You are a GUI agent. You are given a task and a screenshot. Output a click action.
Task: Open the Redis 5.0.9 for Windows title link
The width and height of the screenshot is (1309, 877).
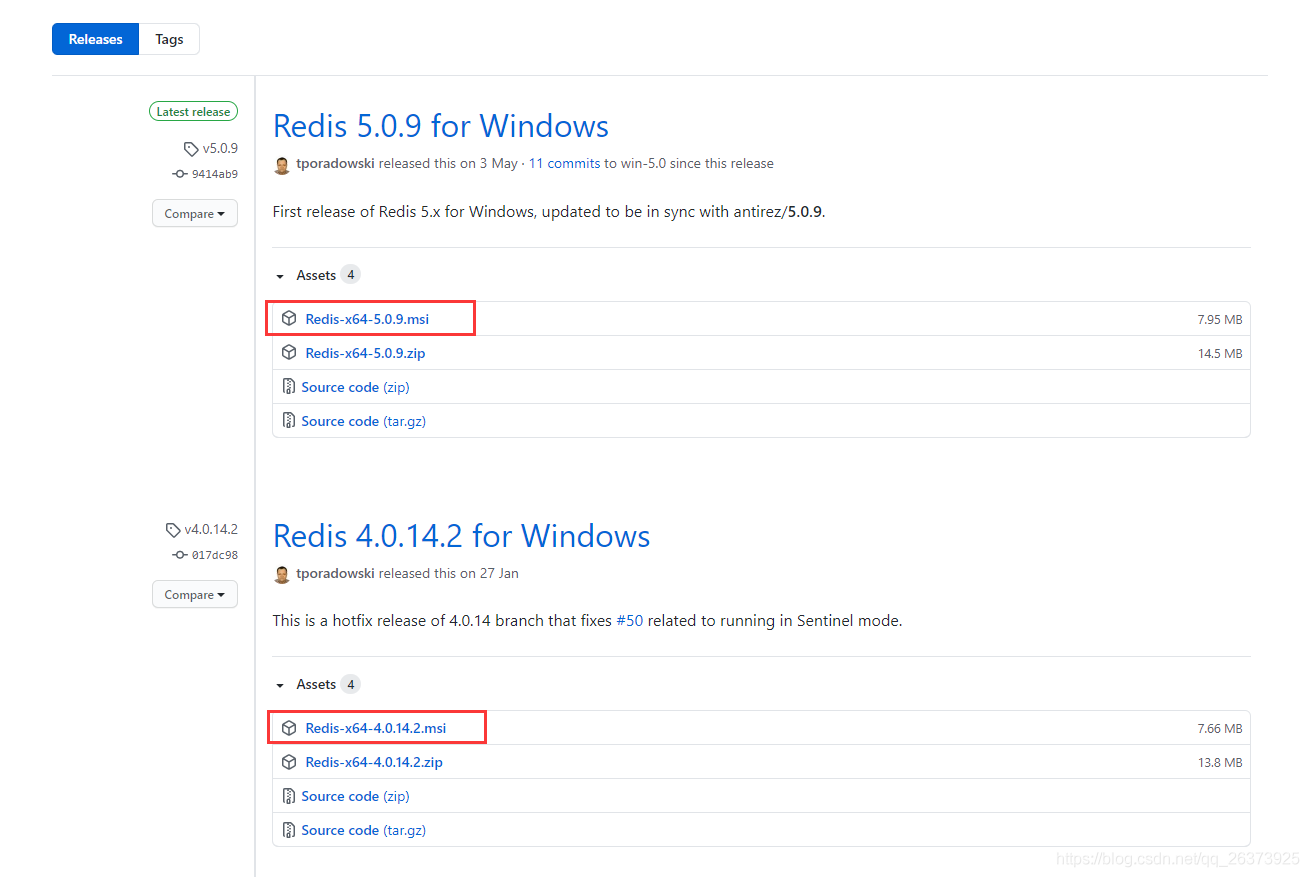pyautogui.click(x=440, y=126)
